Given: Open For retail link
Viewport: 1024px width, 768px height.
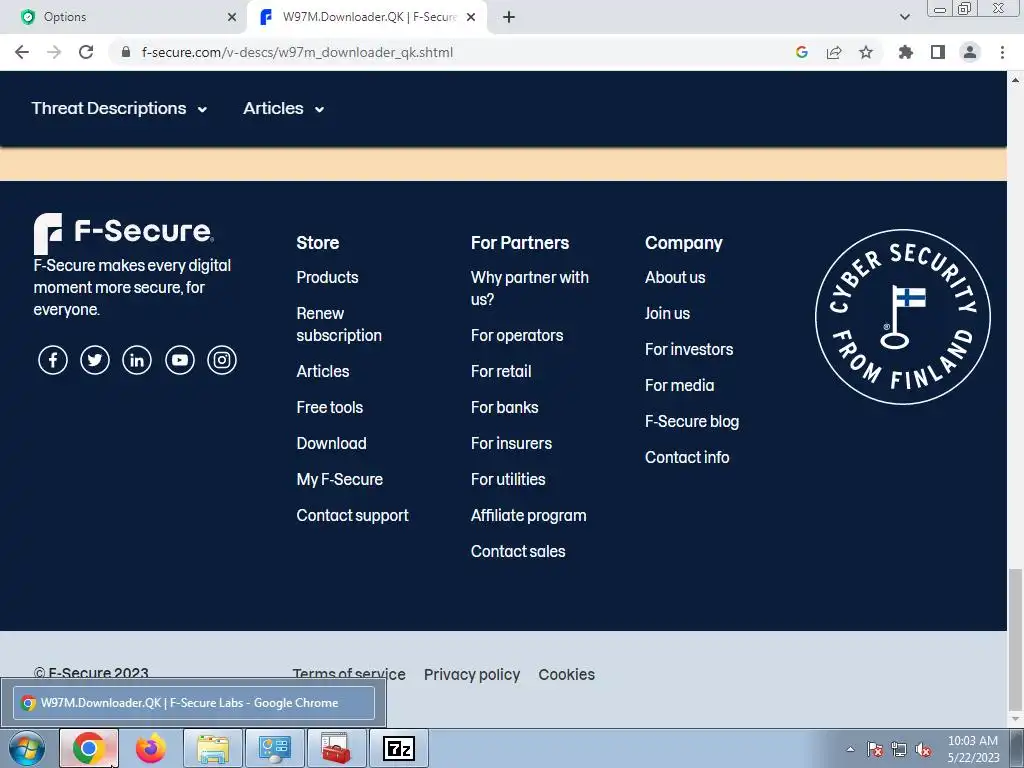Looking at the screenshot, I should 501,372.
